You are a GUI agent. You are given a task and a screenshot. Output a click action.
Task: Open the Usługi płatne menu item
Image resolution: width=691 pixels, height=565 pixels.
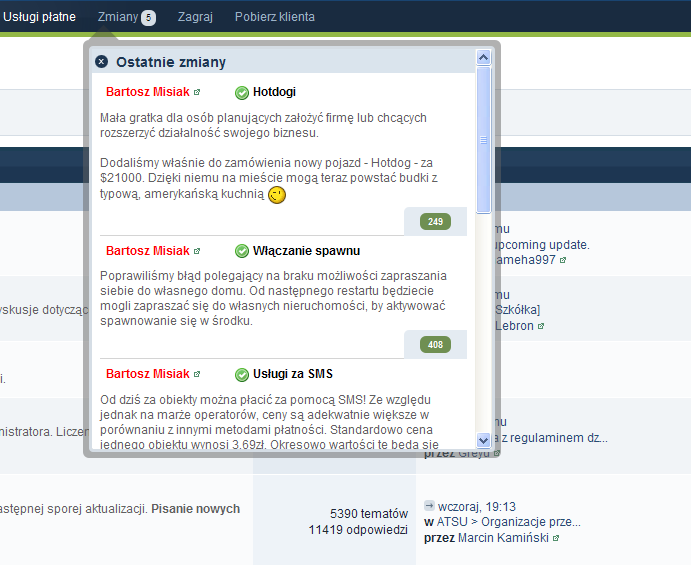point(39,17)
